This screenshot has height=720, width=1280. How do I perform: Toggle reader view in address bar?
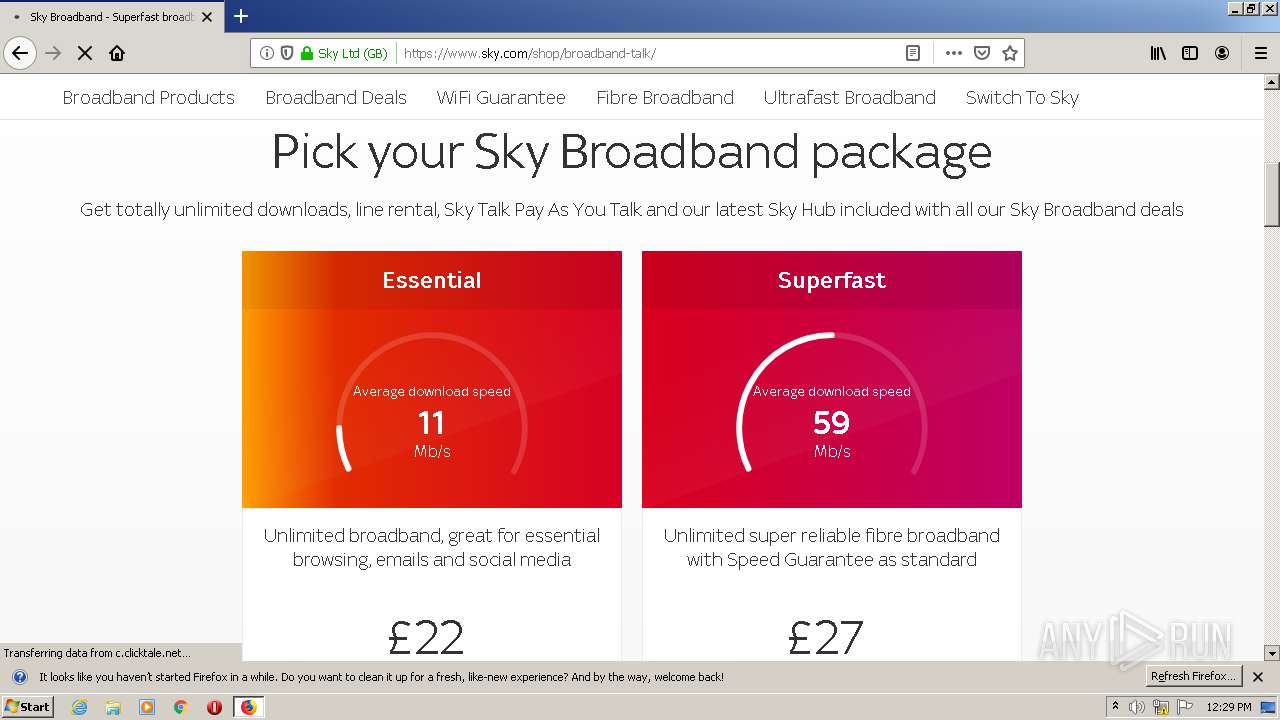[913, 53]
